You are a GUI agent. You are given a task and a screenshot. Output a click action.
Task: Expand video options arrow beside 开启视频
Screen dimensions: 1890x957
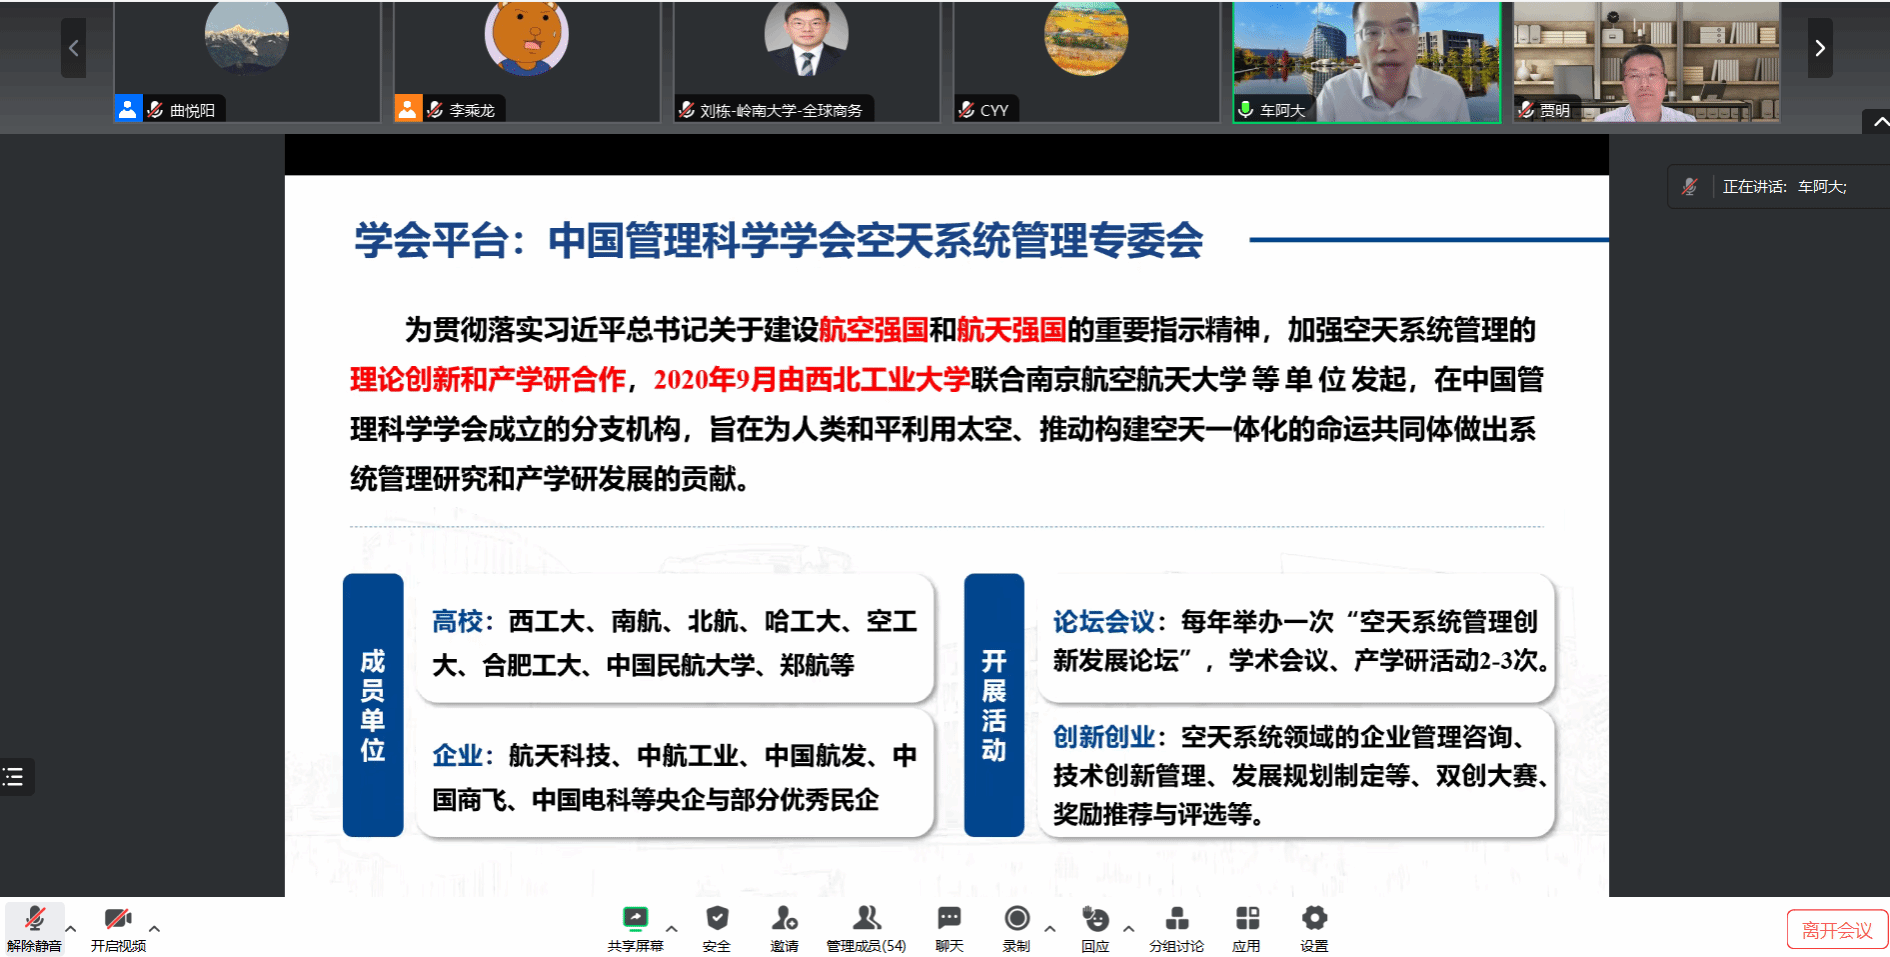[x=154, y=929]
